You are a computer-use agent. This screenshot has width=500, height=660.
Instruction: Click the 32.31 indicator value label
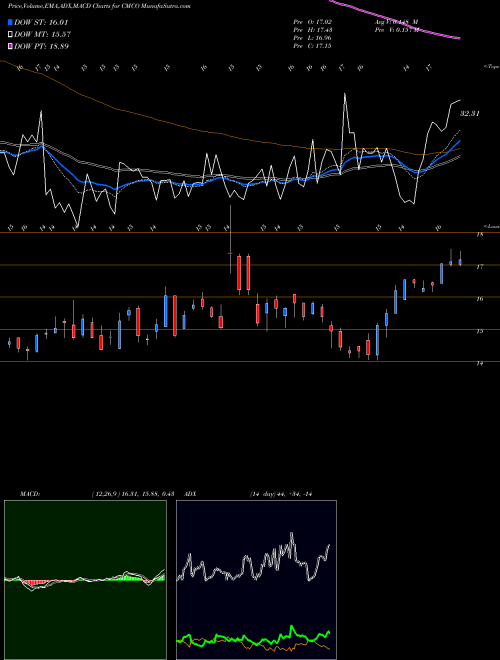click(470, 113)
